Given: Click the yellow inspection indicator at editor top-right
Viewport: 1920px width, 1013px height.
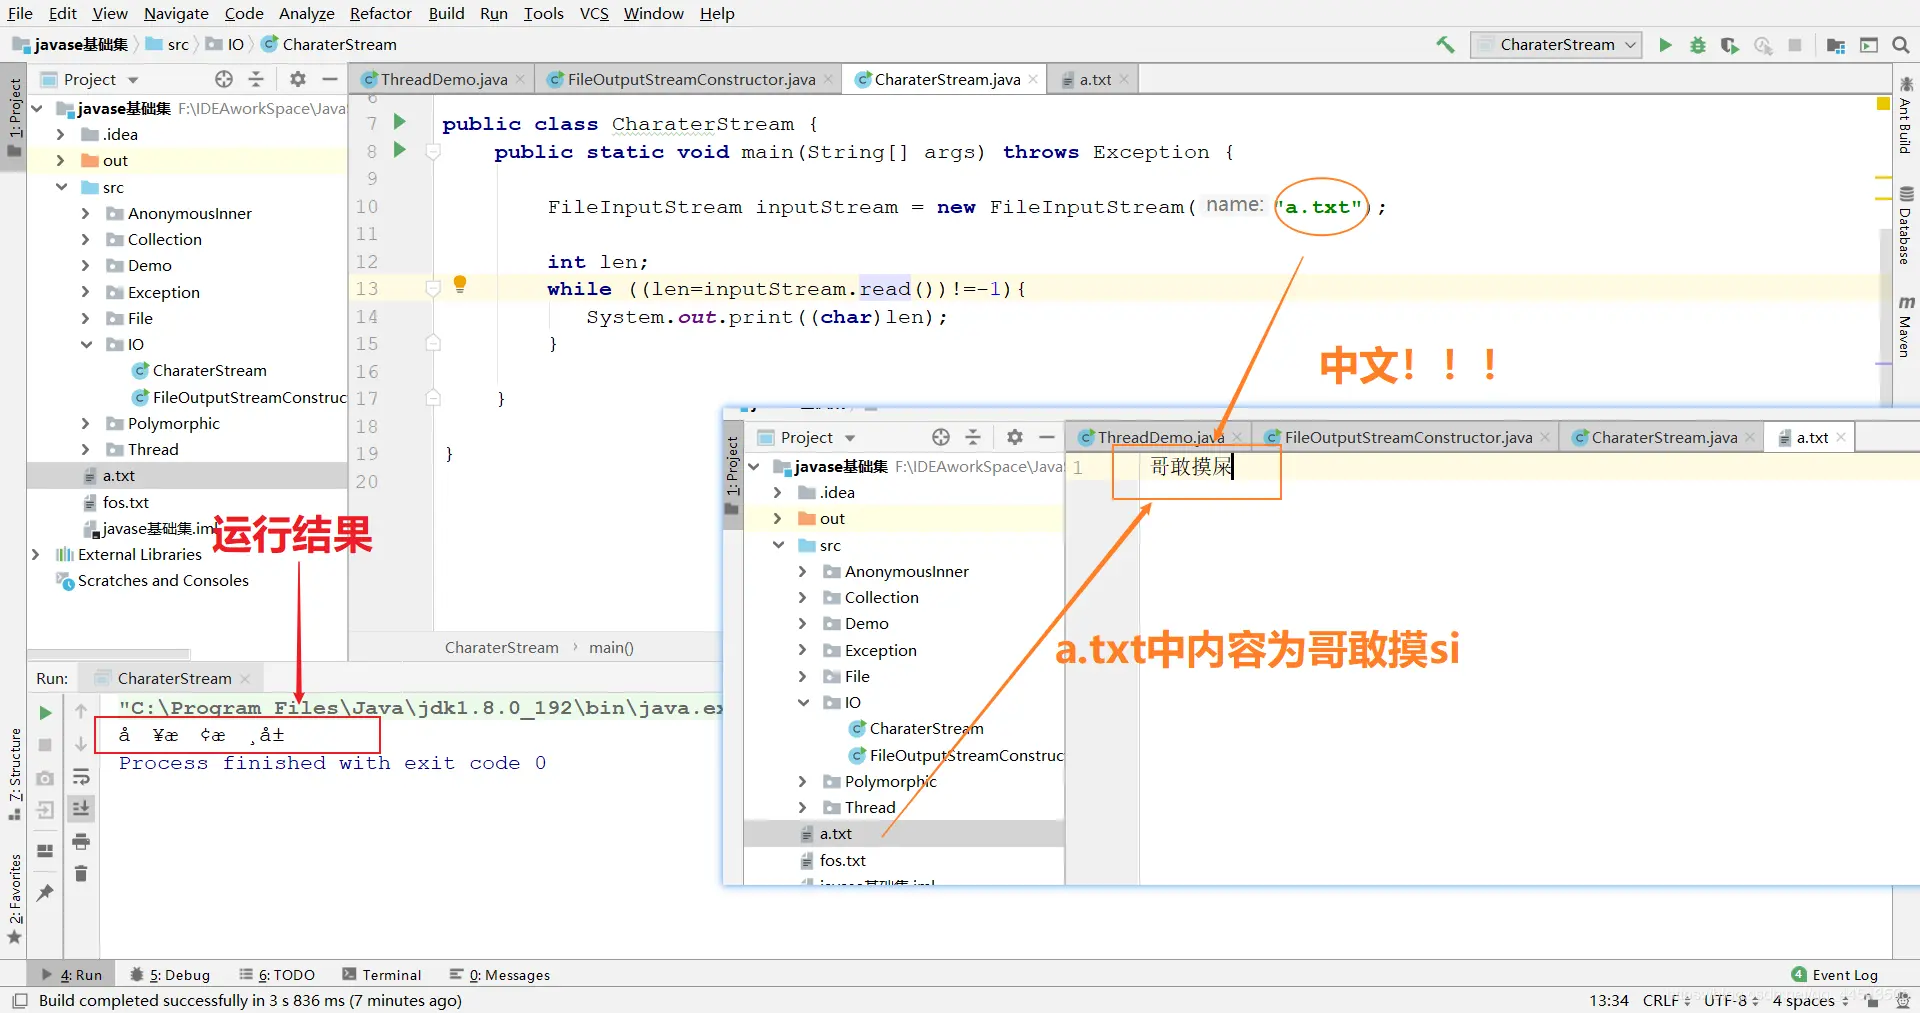Looking at the screenshot, I should [1883, 104].
